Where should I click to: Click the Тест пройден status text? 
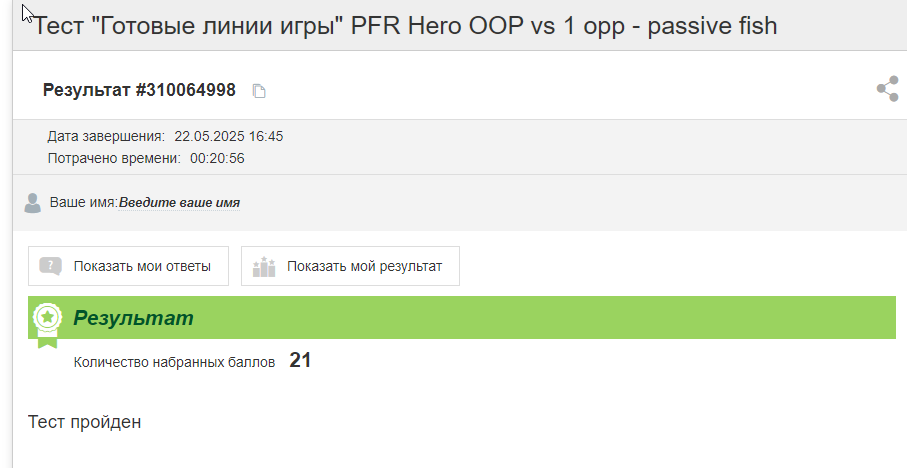pyautogui.click(x=84, y=422)
